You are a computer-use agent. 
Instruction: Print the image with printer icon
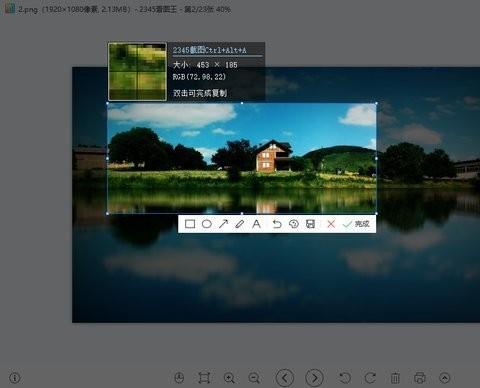pyautogui.click(x=419, y=378)
